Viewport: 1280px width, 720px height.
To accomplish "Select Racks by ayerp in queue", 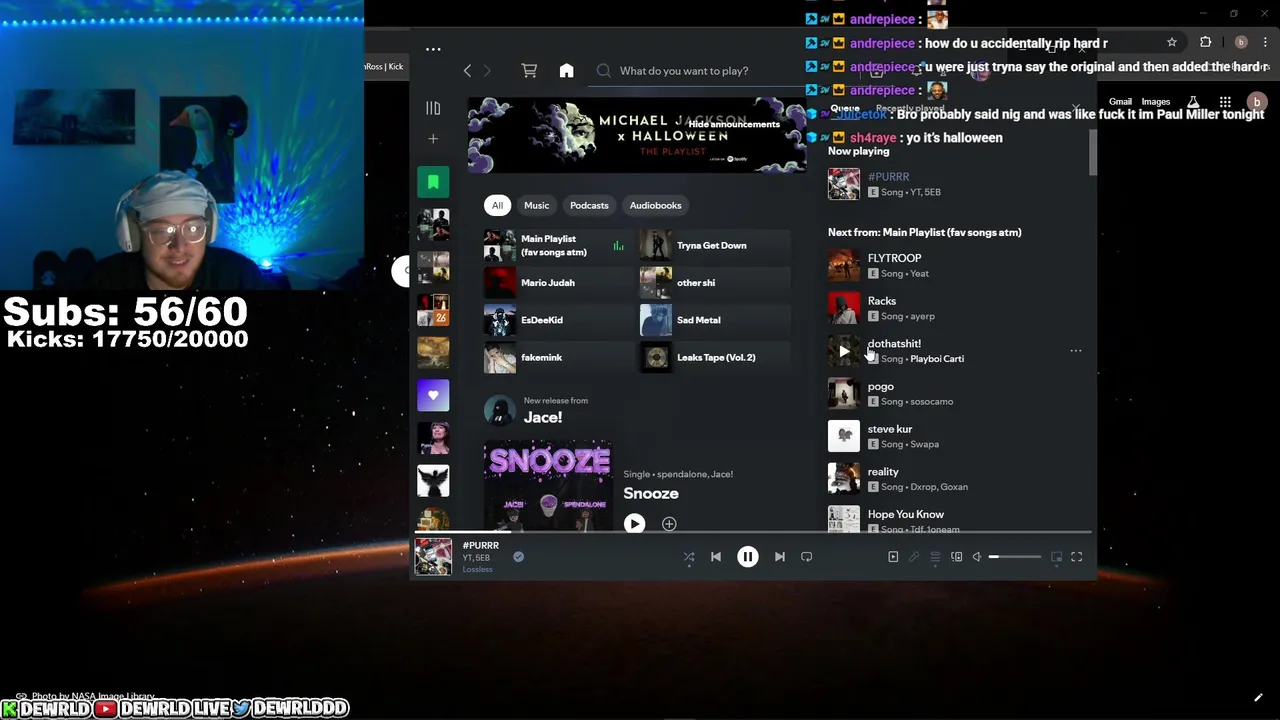I will tap(950, 308).
